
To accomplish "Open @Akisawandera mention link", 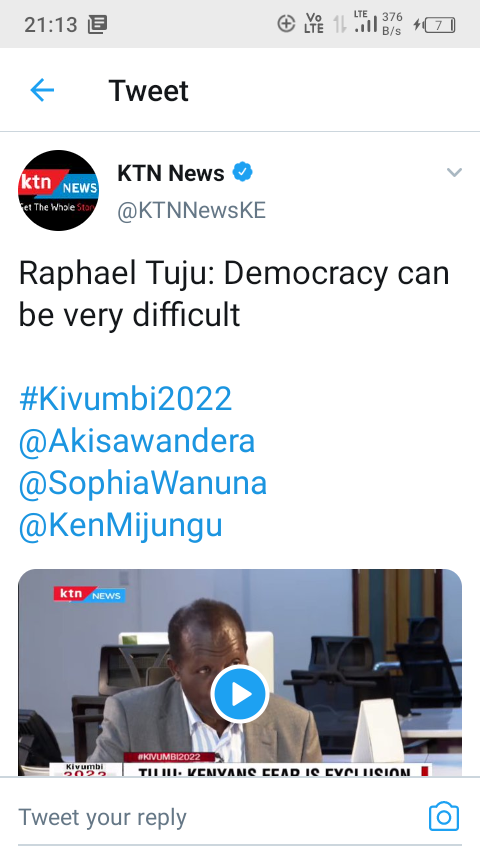I will [137, 441].
